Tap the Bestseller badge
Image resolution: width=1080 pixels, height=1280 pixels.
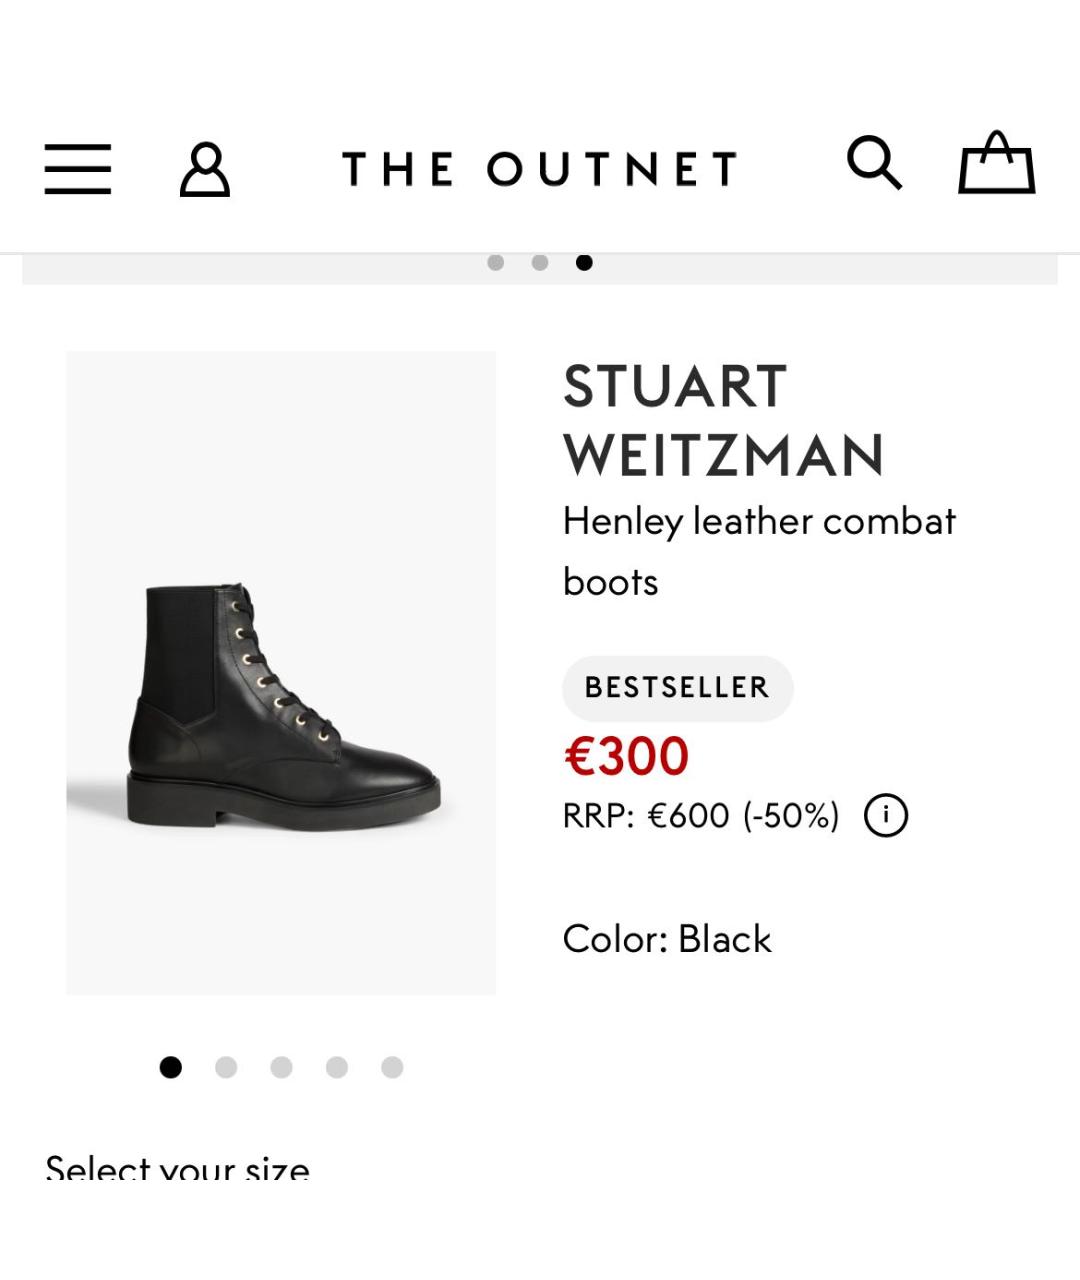click(x=678, y=688)
